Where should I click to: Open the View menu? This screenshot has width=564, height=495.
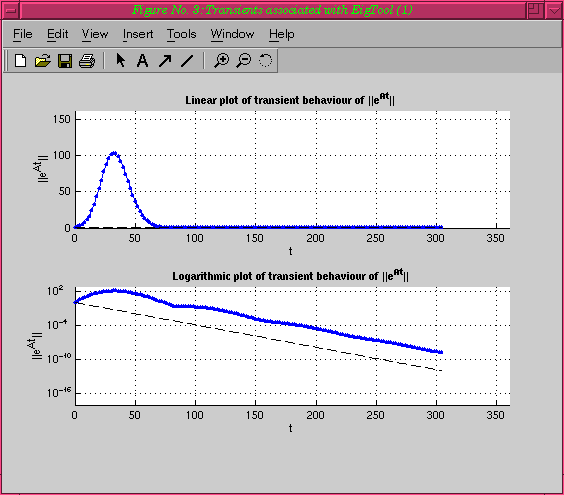tap(95, 34)
